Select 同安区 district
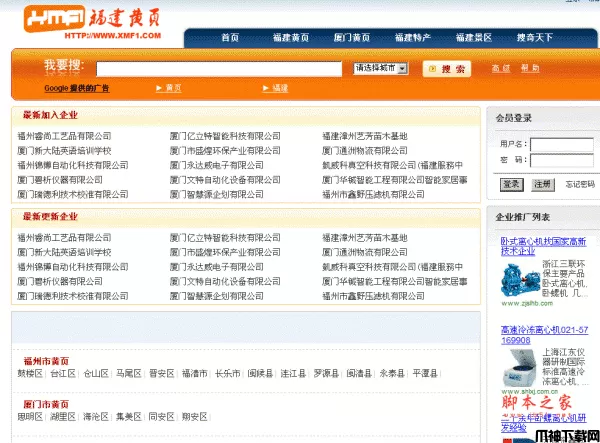 point(162,417)
